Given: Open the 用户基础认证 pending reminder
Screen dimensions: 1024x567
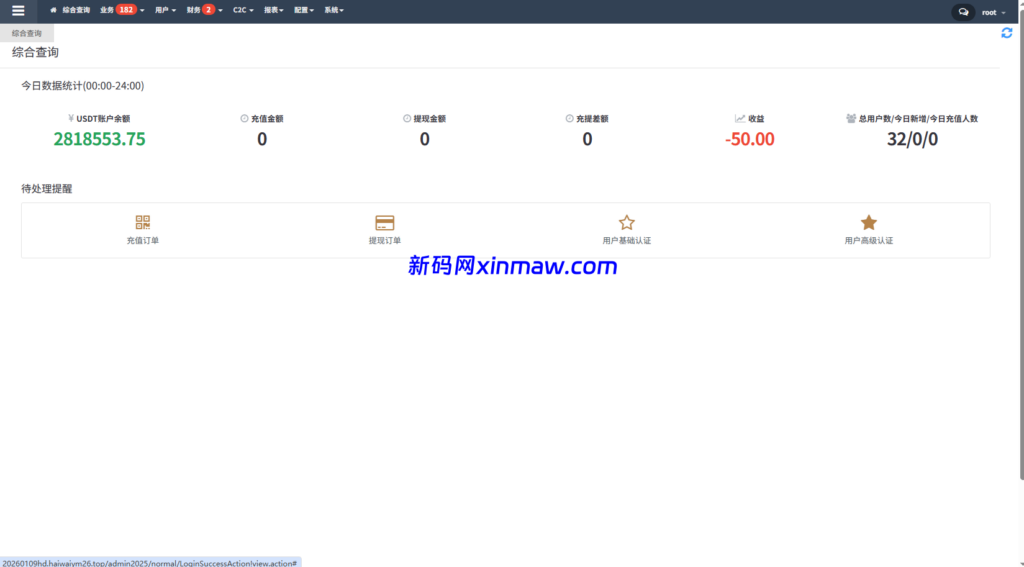Looking at the screenshot, I should 626,230.
